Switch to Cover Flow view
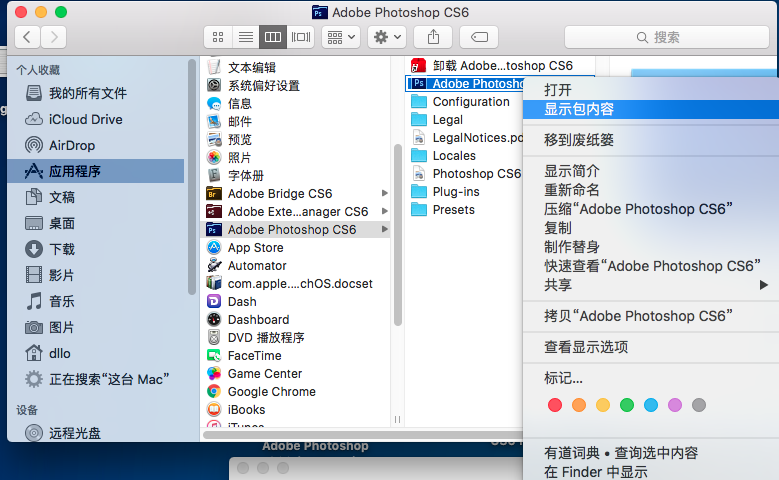The image size is (779, 480). (x=301, y=37)
